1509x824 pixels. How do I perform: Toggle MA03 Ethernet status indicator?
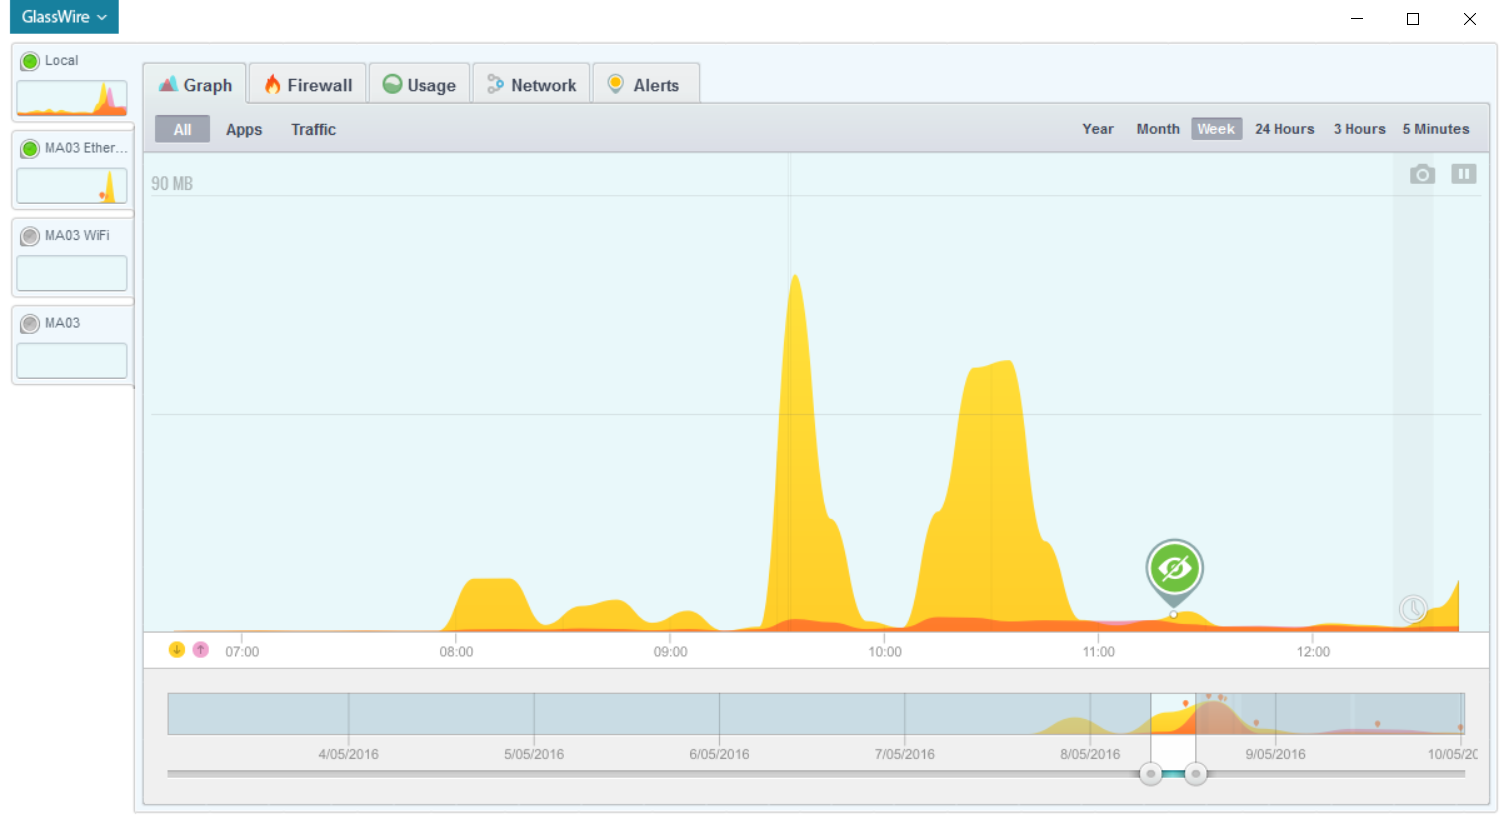coord(30,149)
